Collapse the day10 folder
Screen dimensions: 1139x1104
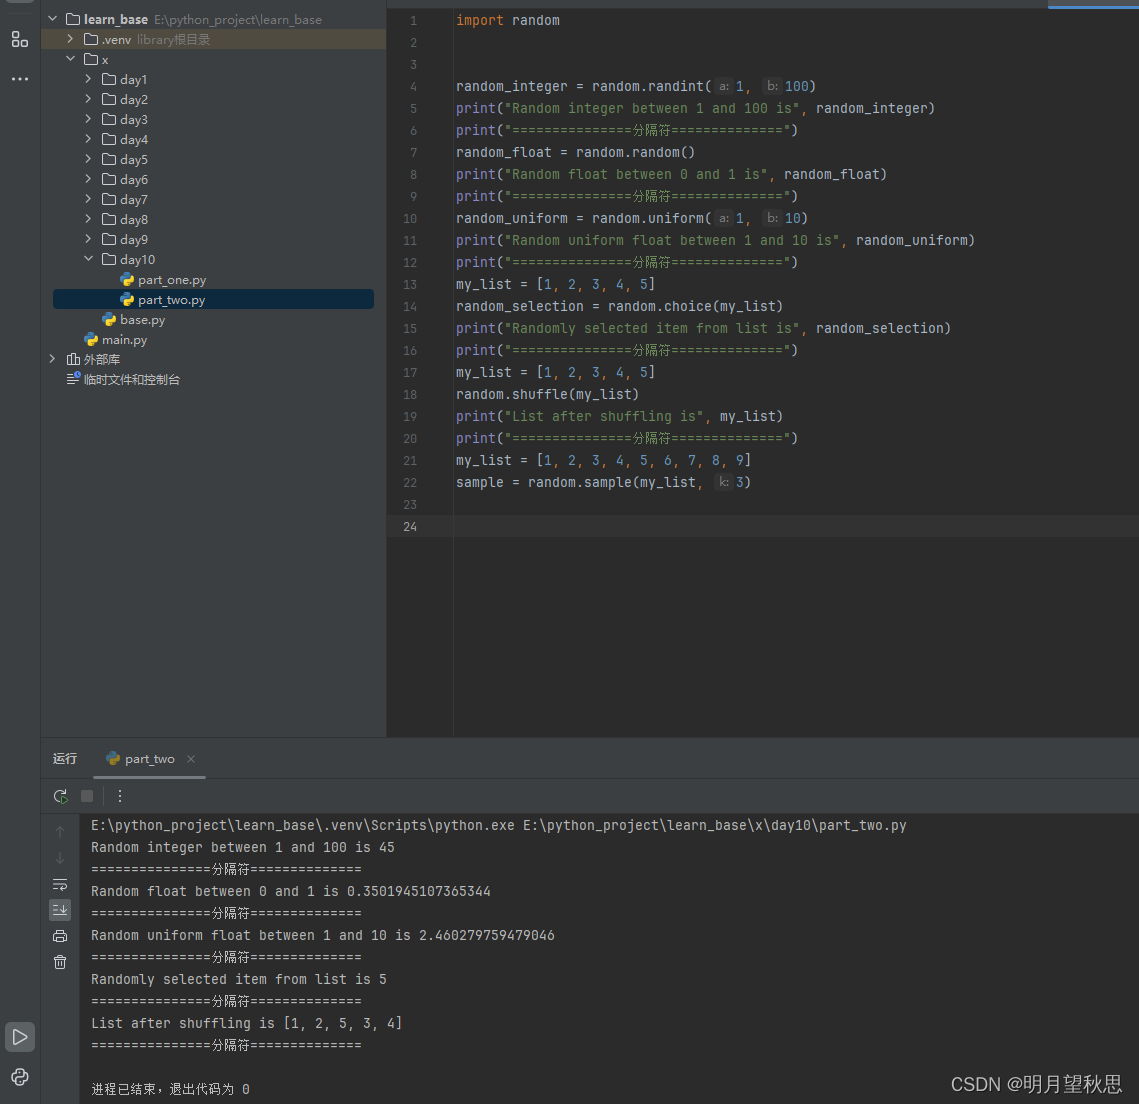click(89, 259)
